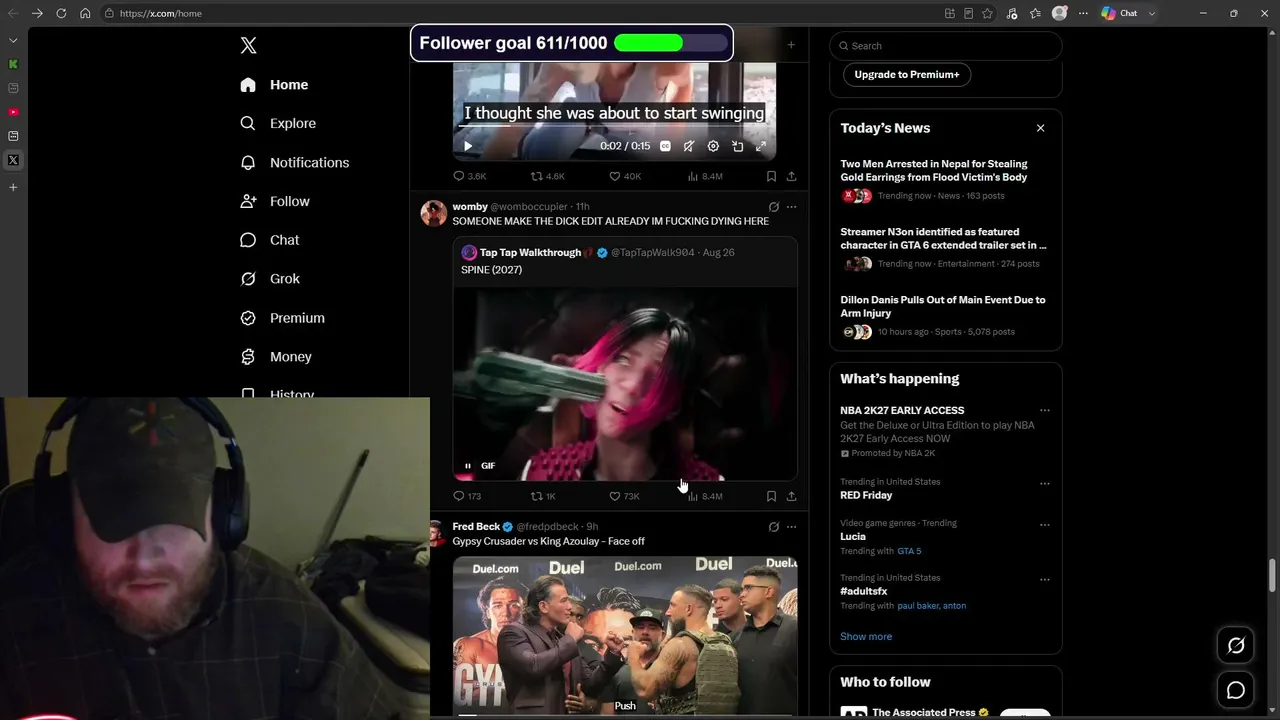Share womby's post
The width and height of the screenshot is (1280, 720).
coord(791,496)
